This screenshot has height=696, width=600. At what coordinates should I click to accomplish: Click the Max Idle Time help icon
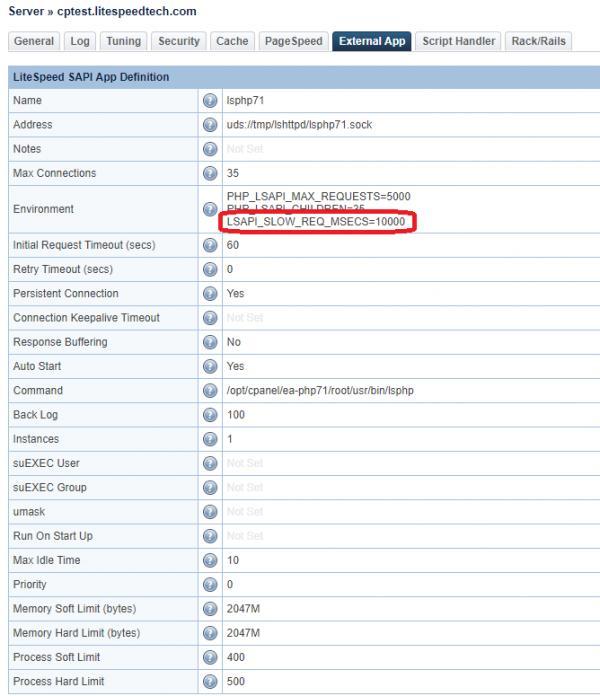tap(210, 560)
